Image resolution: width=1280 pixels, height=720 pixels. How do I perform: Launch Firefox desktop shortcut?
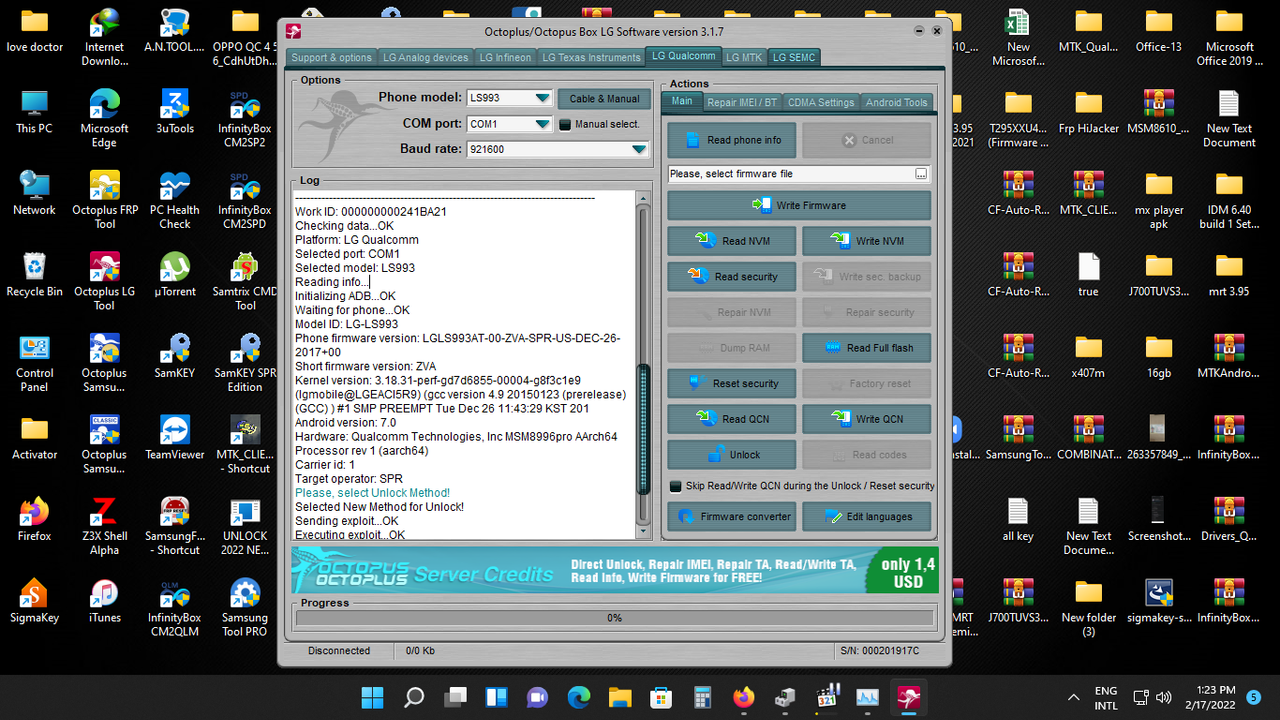click(35, 518)
